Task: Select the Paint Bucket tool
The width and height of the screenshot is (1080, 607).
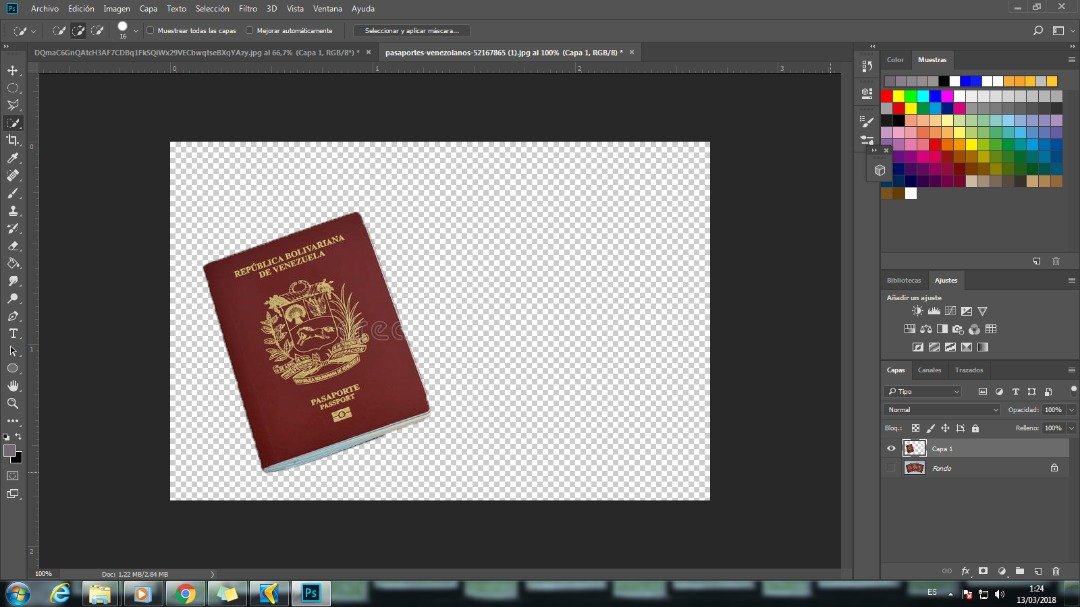Action: click(13, 263)
